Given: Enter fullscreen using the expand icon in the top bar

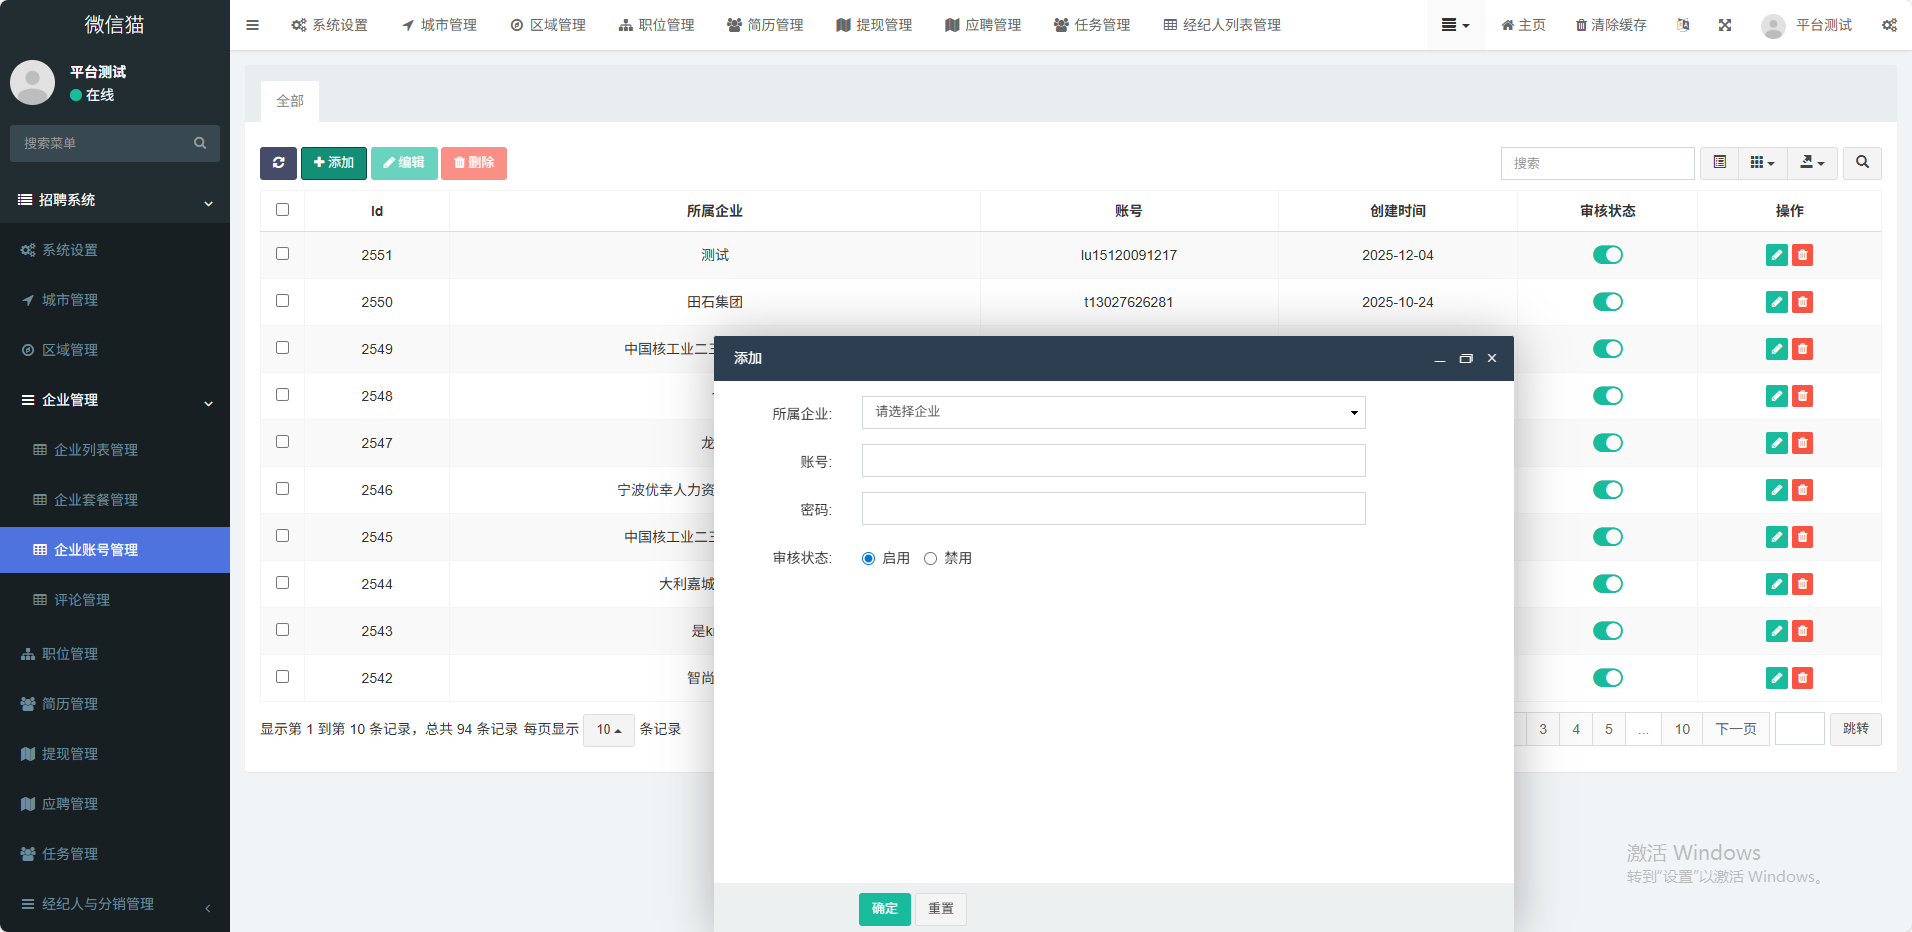Looking at the screenshot, I should 1725,25.
